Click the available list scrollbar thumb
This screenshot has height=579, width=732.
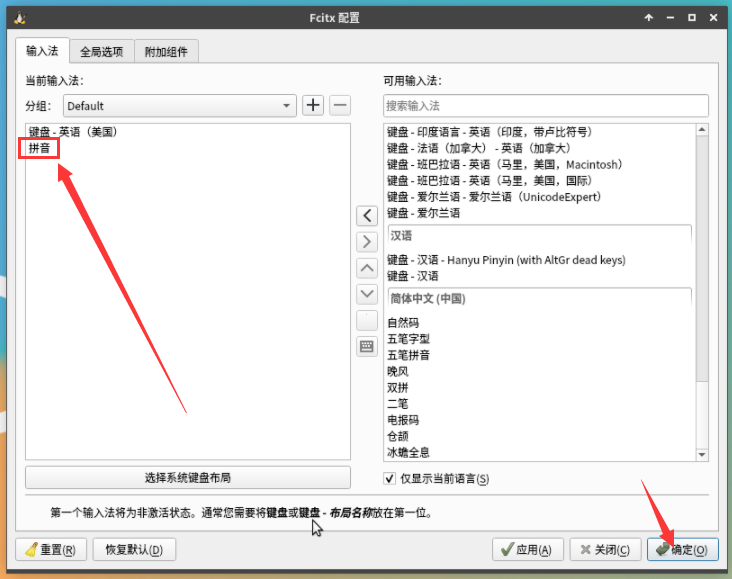point(702,258)
